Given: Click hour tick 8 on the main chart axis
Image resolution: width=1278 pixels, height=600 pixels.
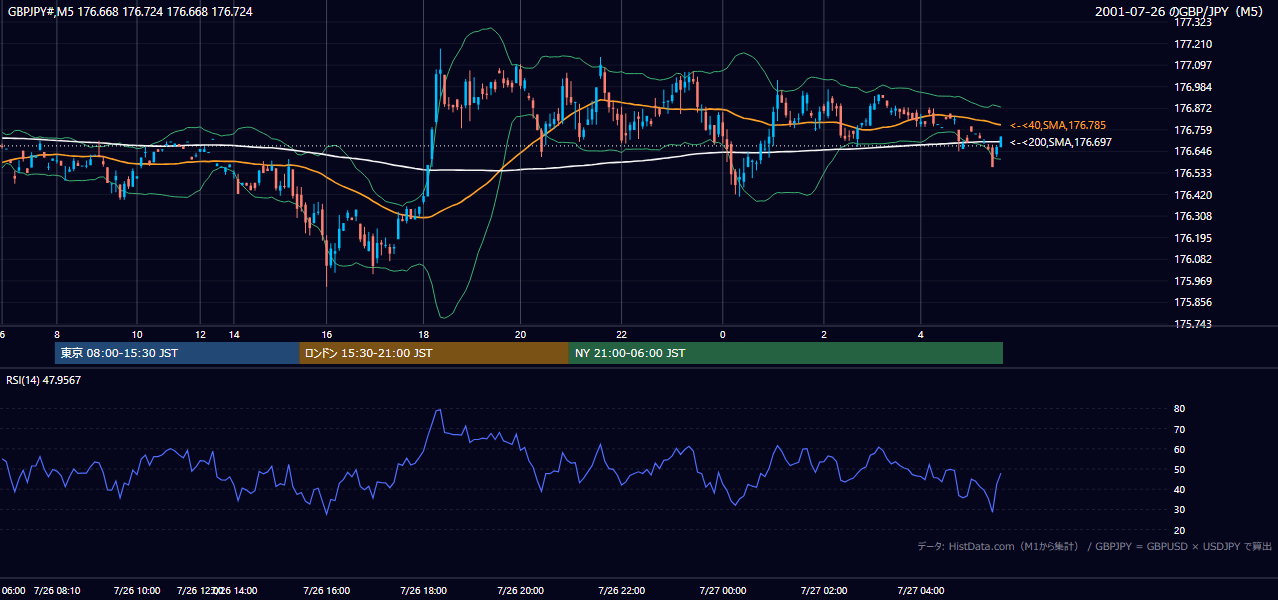Looking at the screenshot, I should (57, 334).
